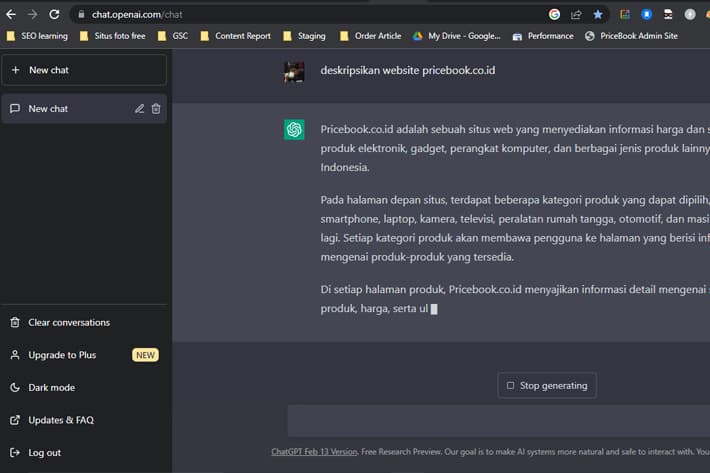Open GSC bookmark folder
The width and height of the screenshot is (710, 473).
173,36
